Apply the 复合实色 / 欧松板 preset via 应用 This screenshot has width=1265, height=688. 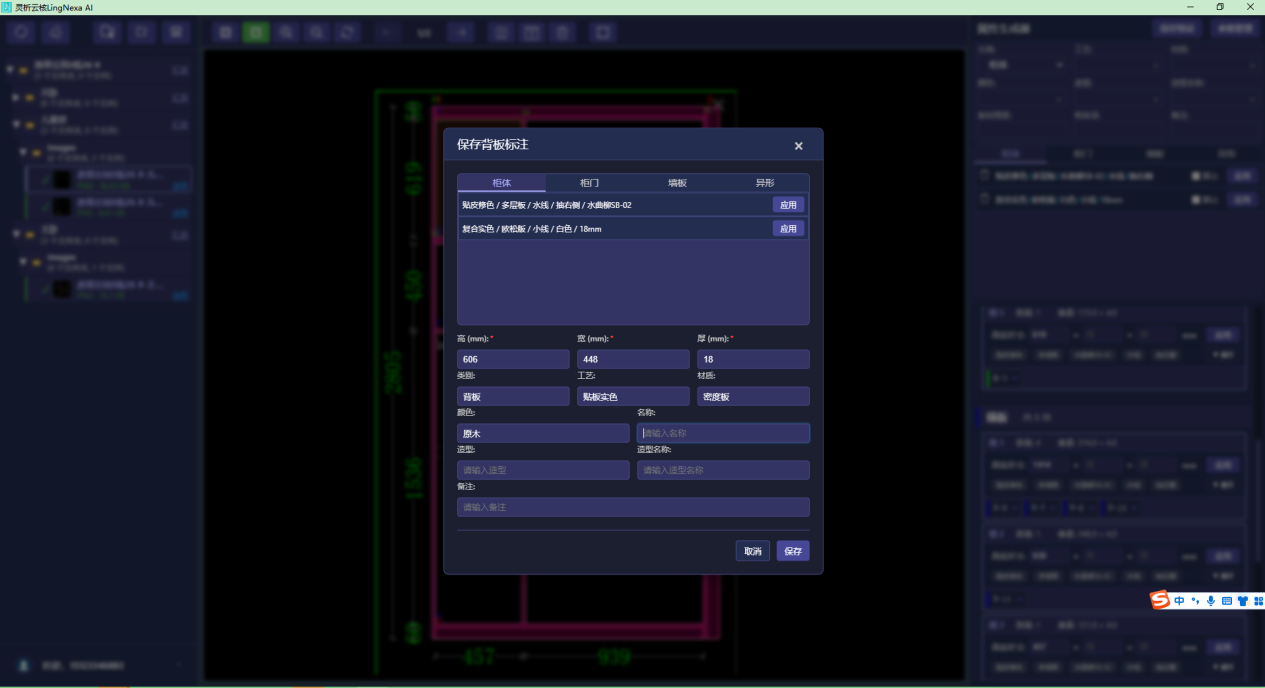(x=788, y=229)
